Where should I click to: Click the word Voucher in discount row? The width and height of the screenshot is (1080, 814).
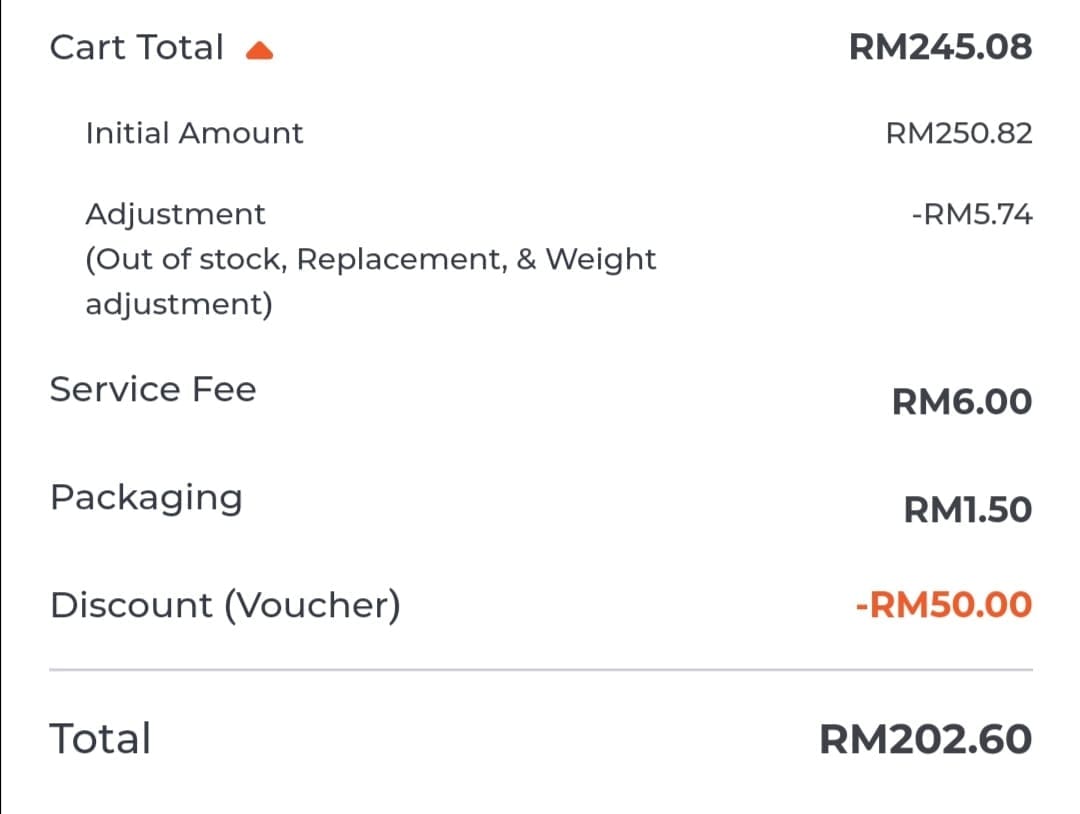[312, 606]
